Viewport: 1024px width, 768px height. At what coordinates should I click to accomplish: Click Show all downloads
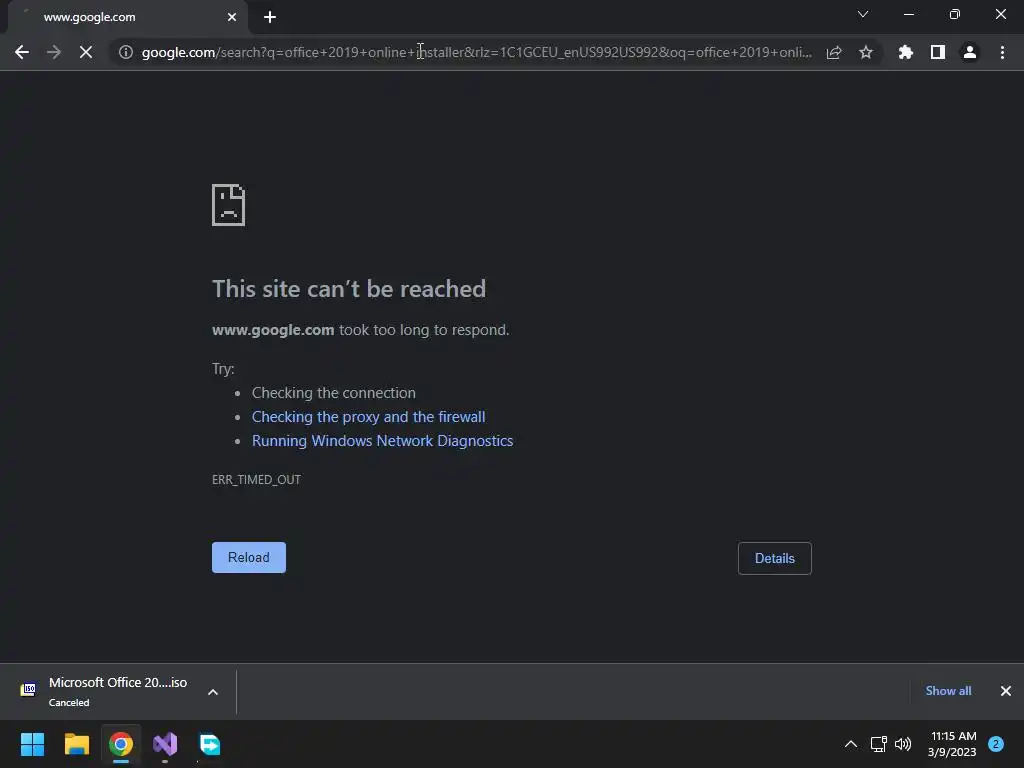pyautogui.click(x=948, y=691)
